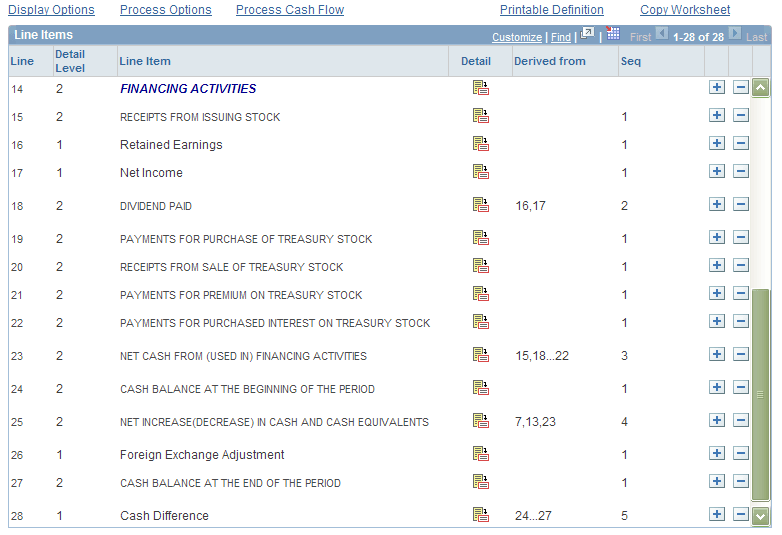Open detail icon for RECEIPTS FROM ISSUING STOCK

481,116
